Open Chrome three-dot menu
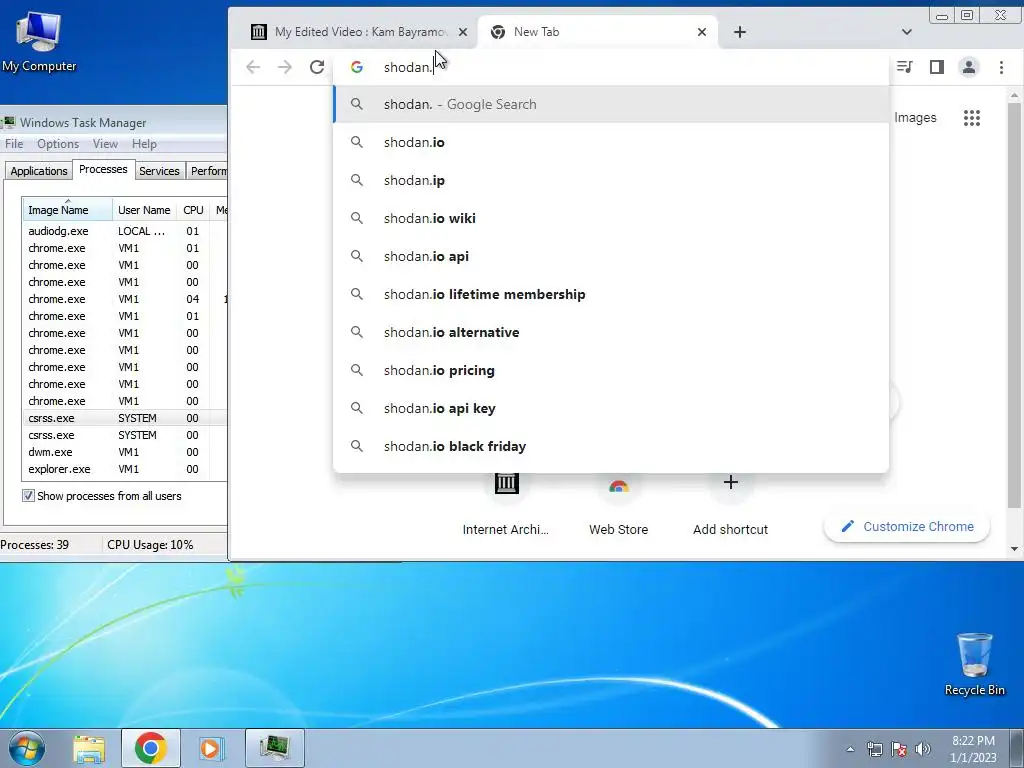This screenshot has height=768, width=1024. click(1001, 67)
